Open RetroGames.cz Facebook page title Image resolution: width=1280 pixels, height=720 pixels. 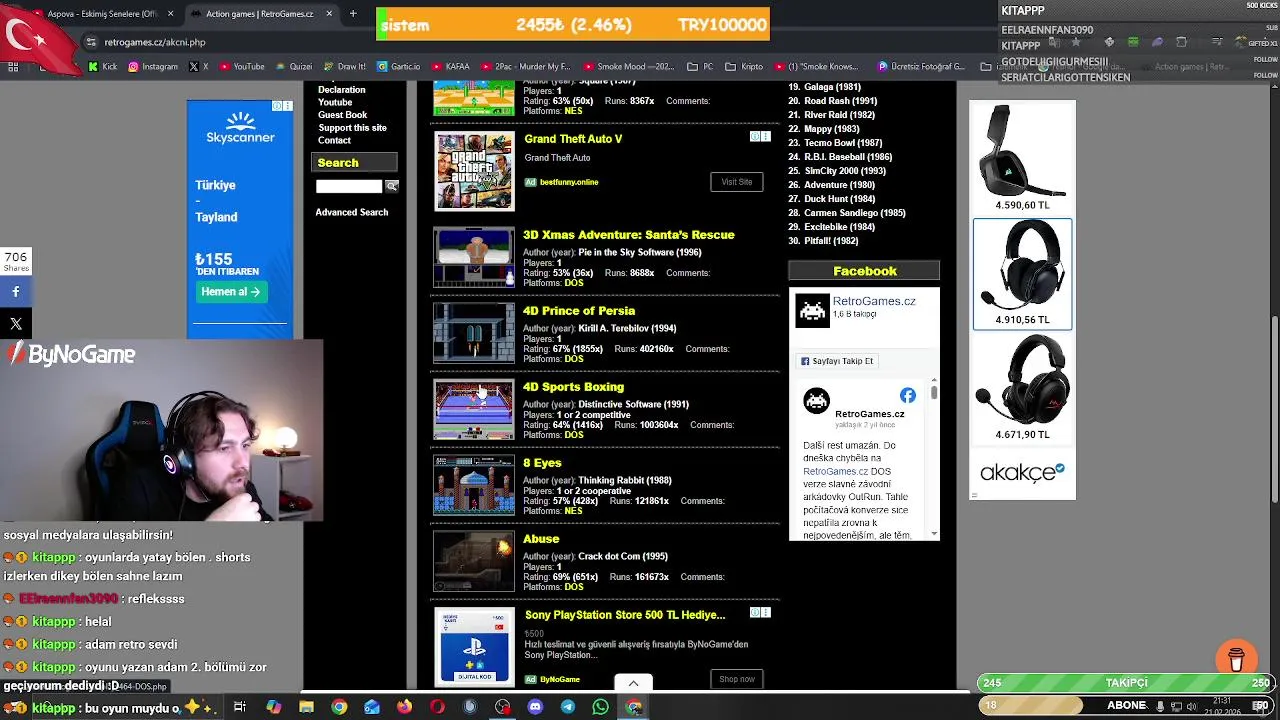(x=874, y=301)
